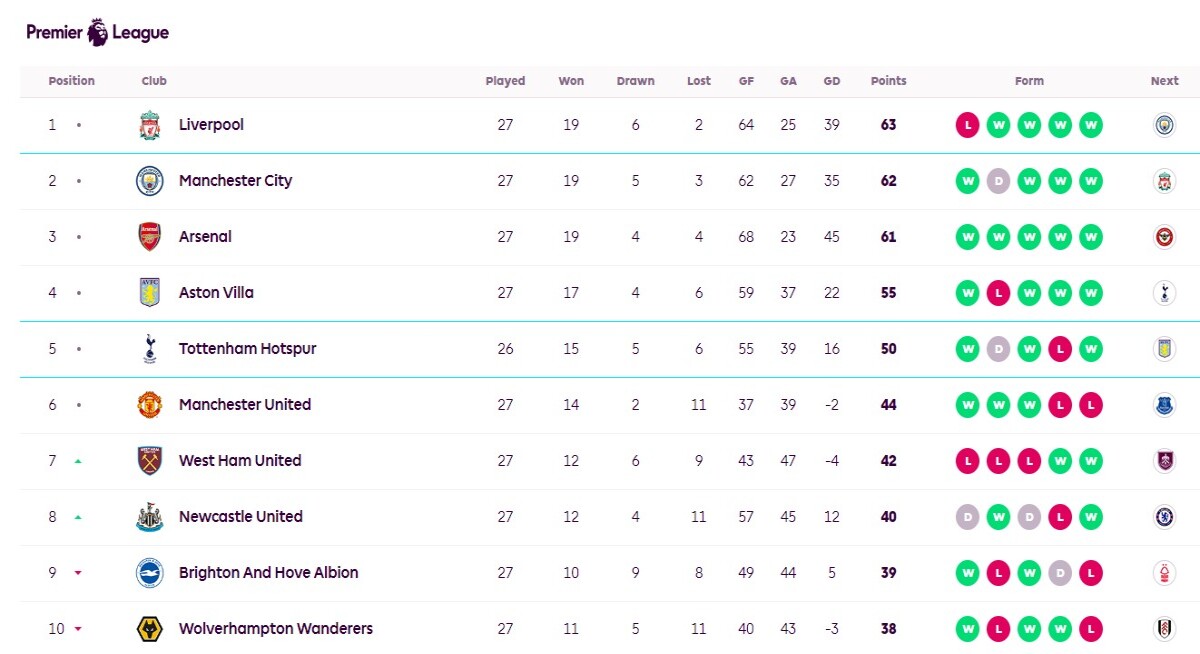Open Brighton And Hove Albion club page

point(268,573)
